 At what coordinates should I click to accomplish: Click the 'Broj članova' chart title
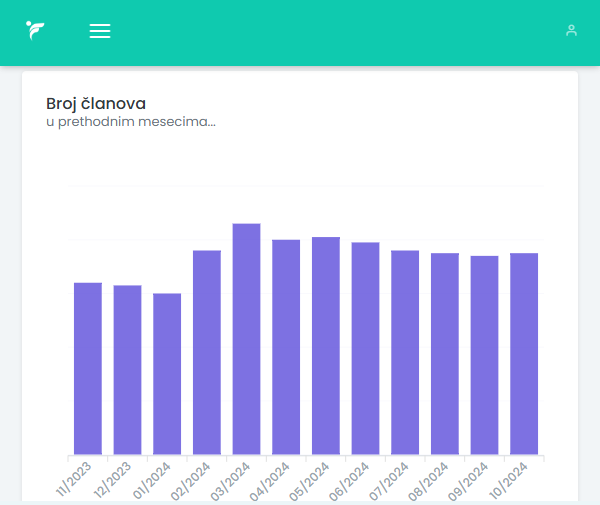pos(96,104)
